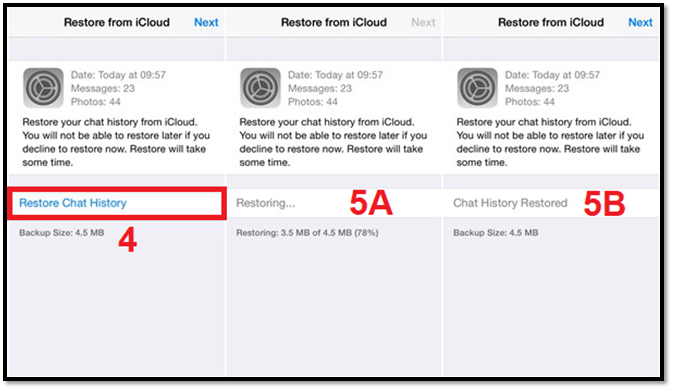Tap the backup icon in the step 4 screen

coord(43,88)
